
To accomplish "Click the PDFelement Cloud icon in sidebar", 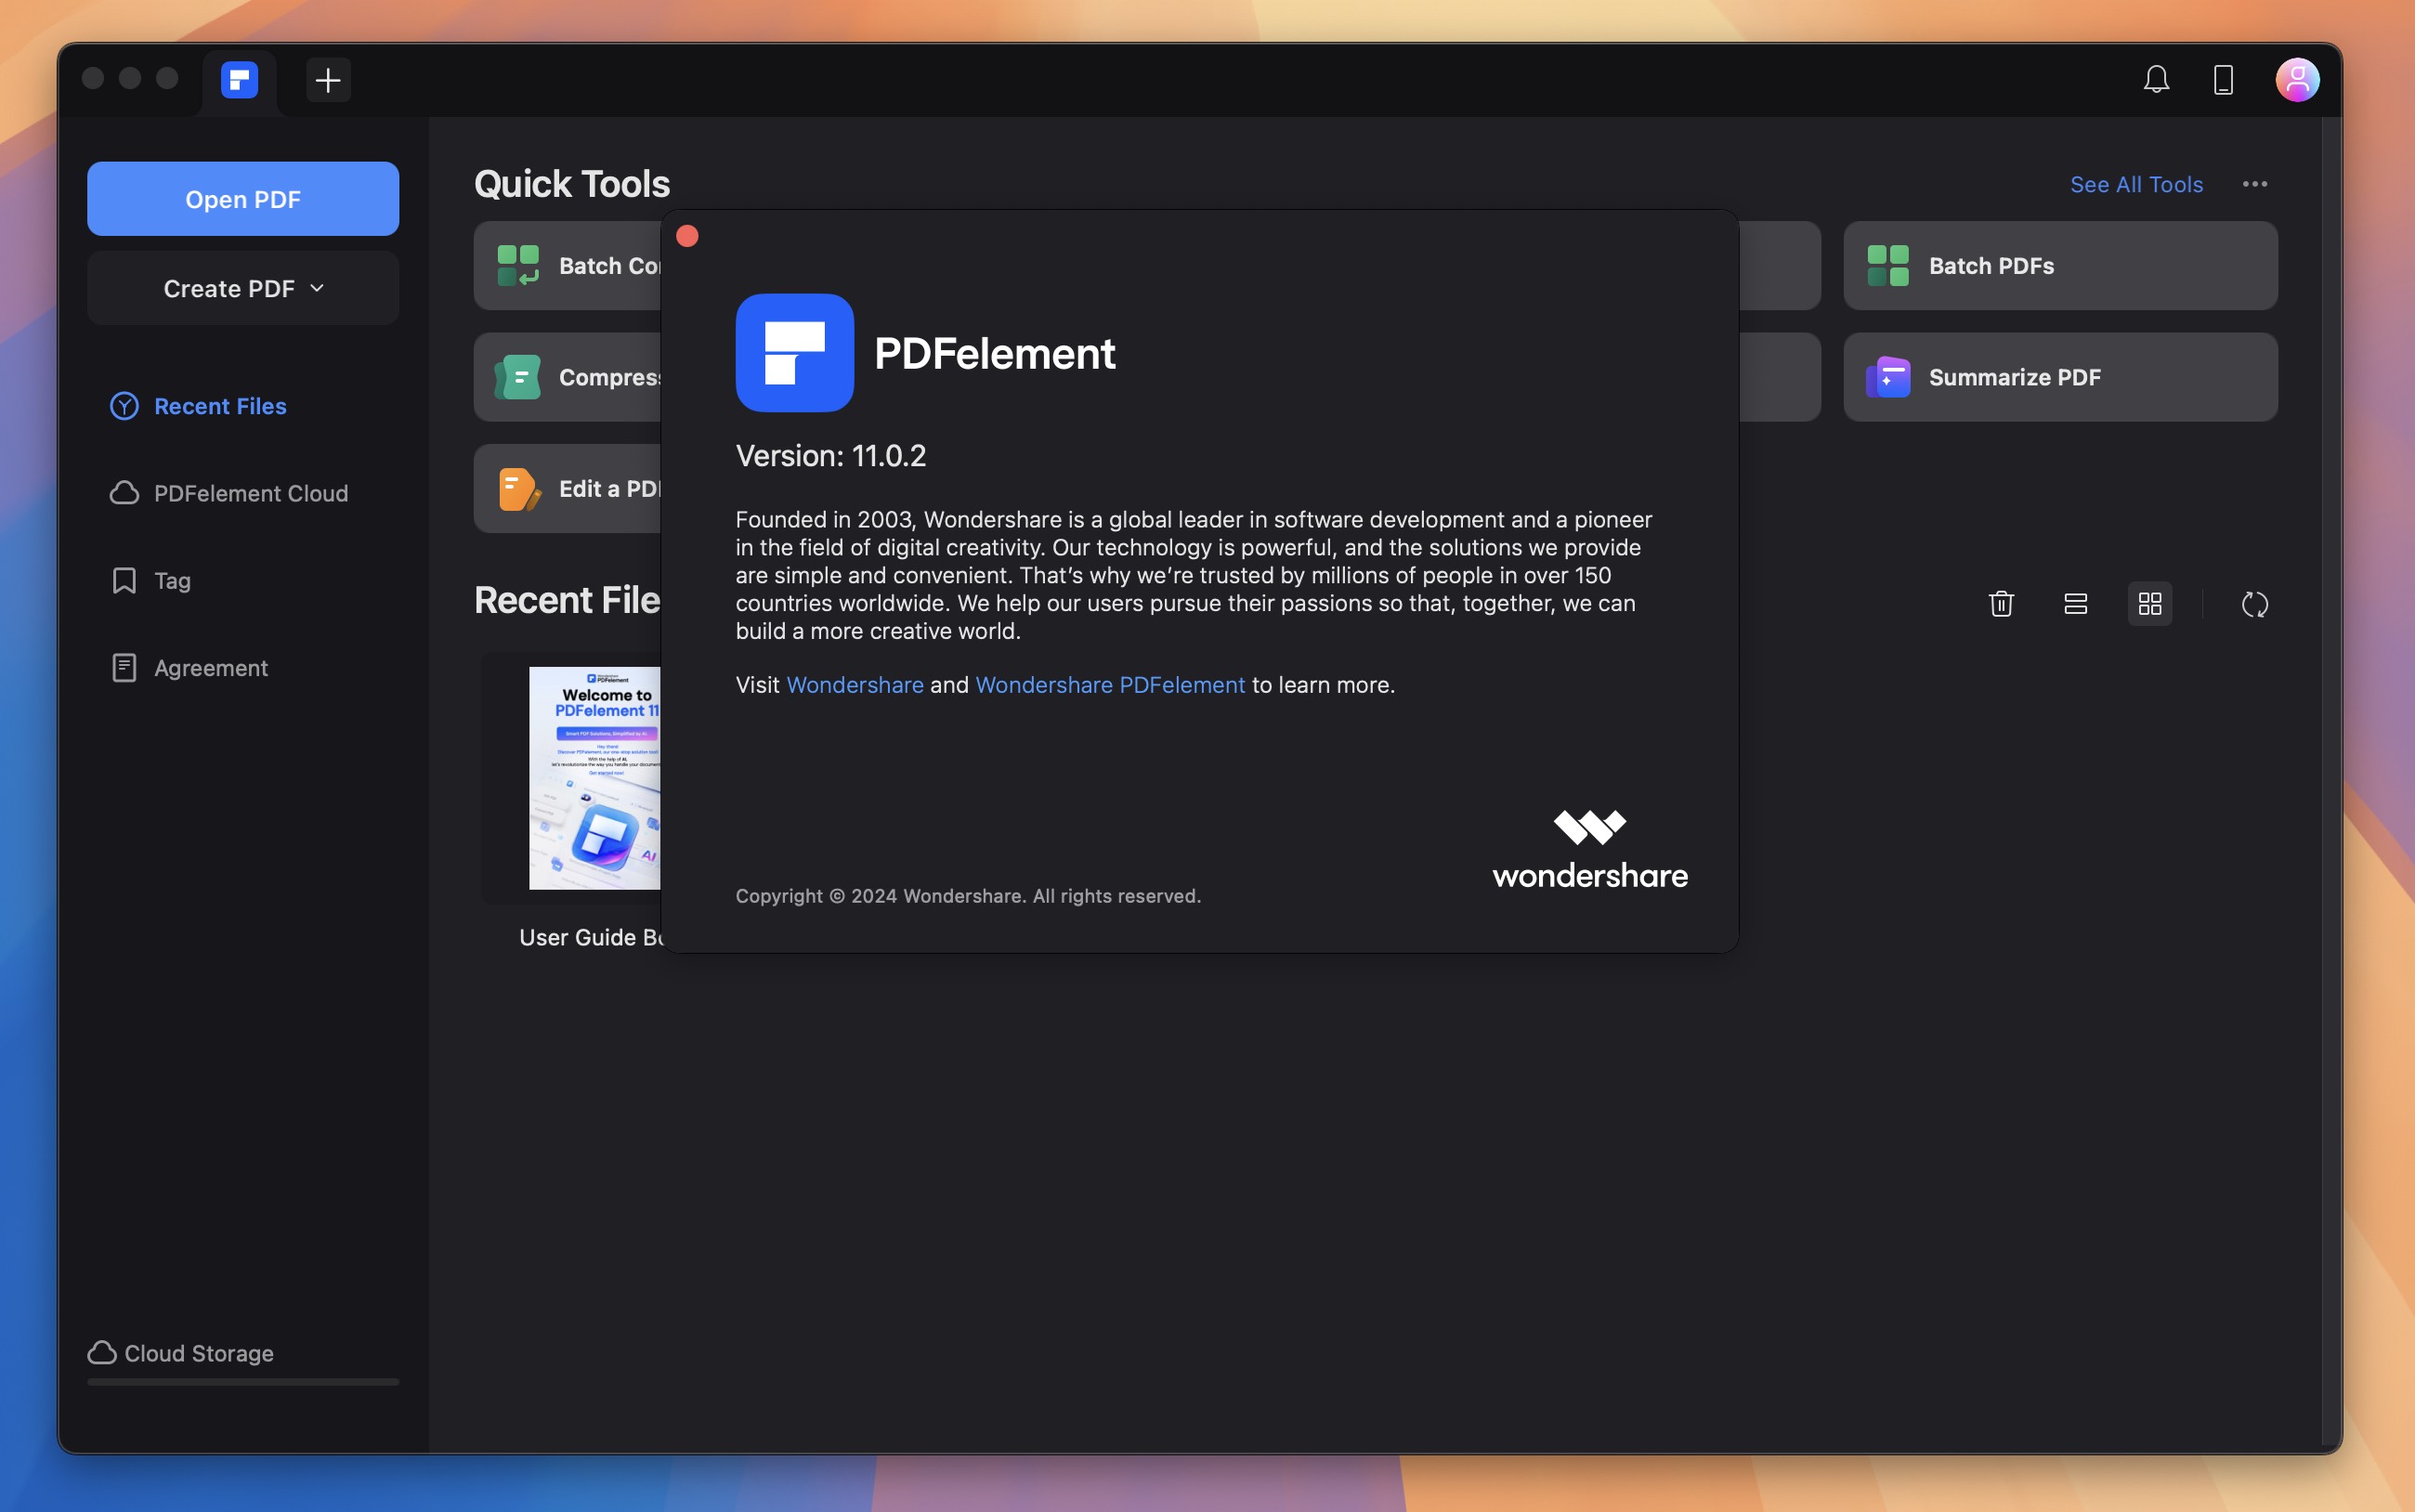I will coord(124,493).
